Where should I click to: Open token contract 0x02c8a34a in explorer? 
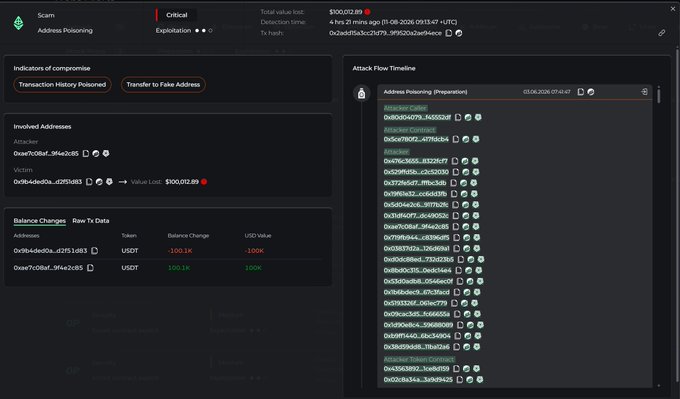pos(470,379)
